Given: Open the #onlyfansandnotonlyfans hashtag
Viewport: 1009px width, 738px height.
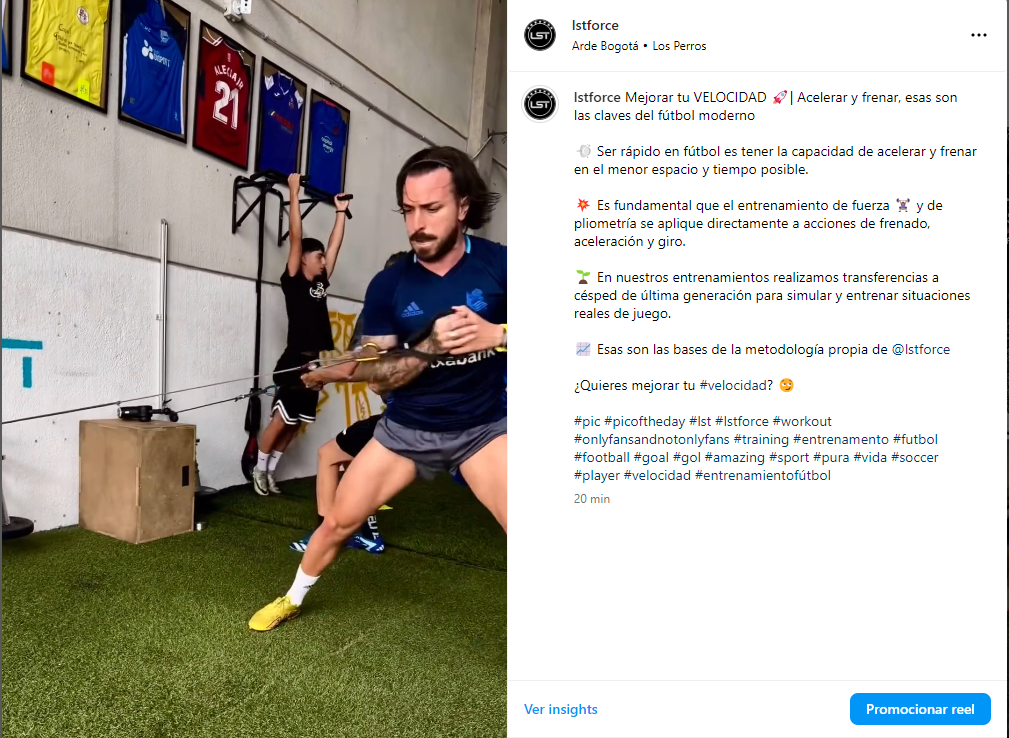Looking at the screenshot, I should [651, 439].
